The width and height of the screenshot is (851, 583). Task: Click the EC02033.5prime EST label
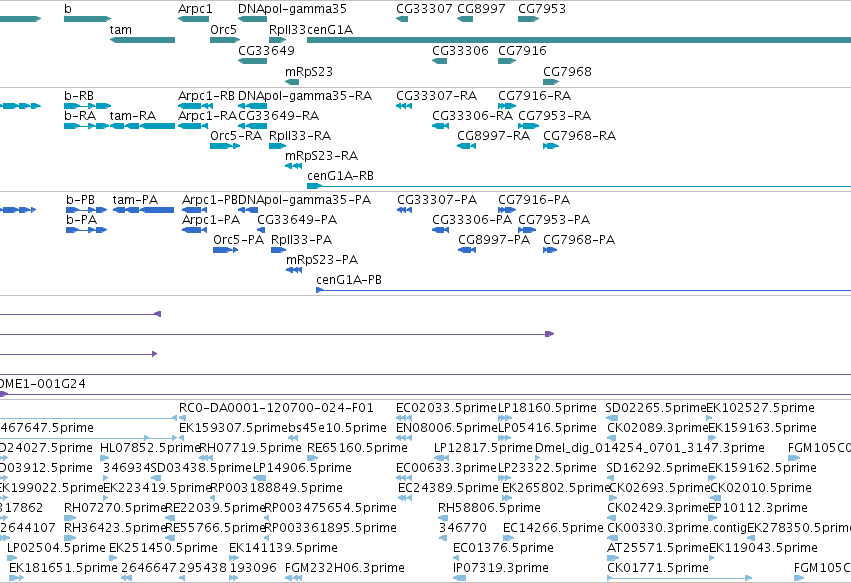click(x=446, y=408)
